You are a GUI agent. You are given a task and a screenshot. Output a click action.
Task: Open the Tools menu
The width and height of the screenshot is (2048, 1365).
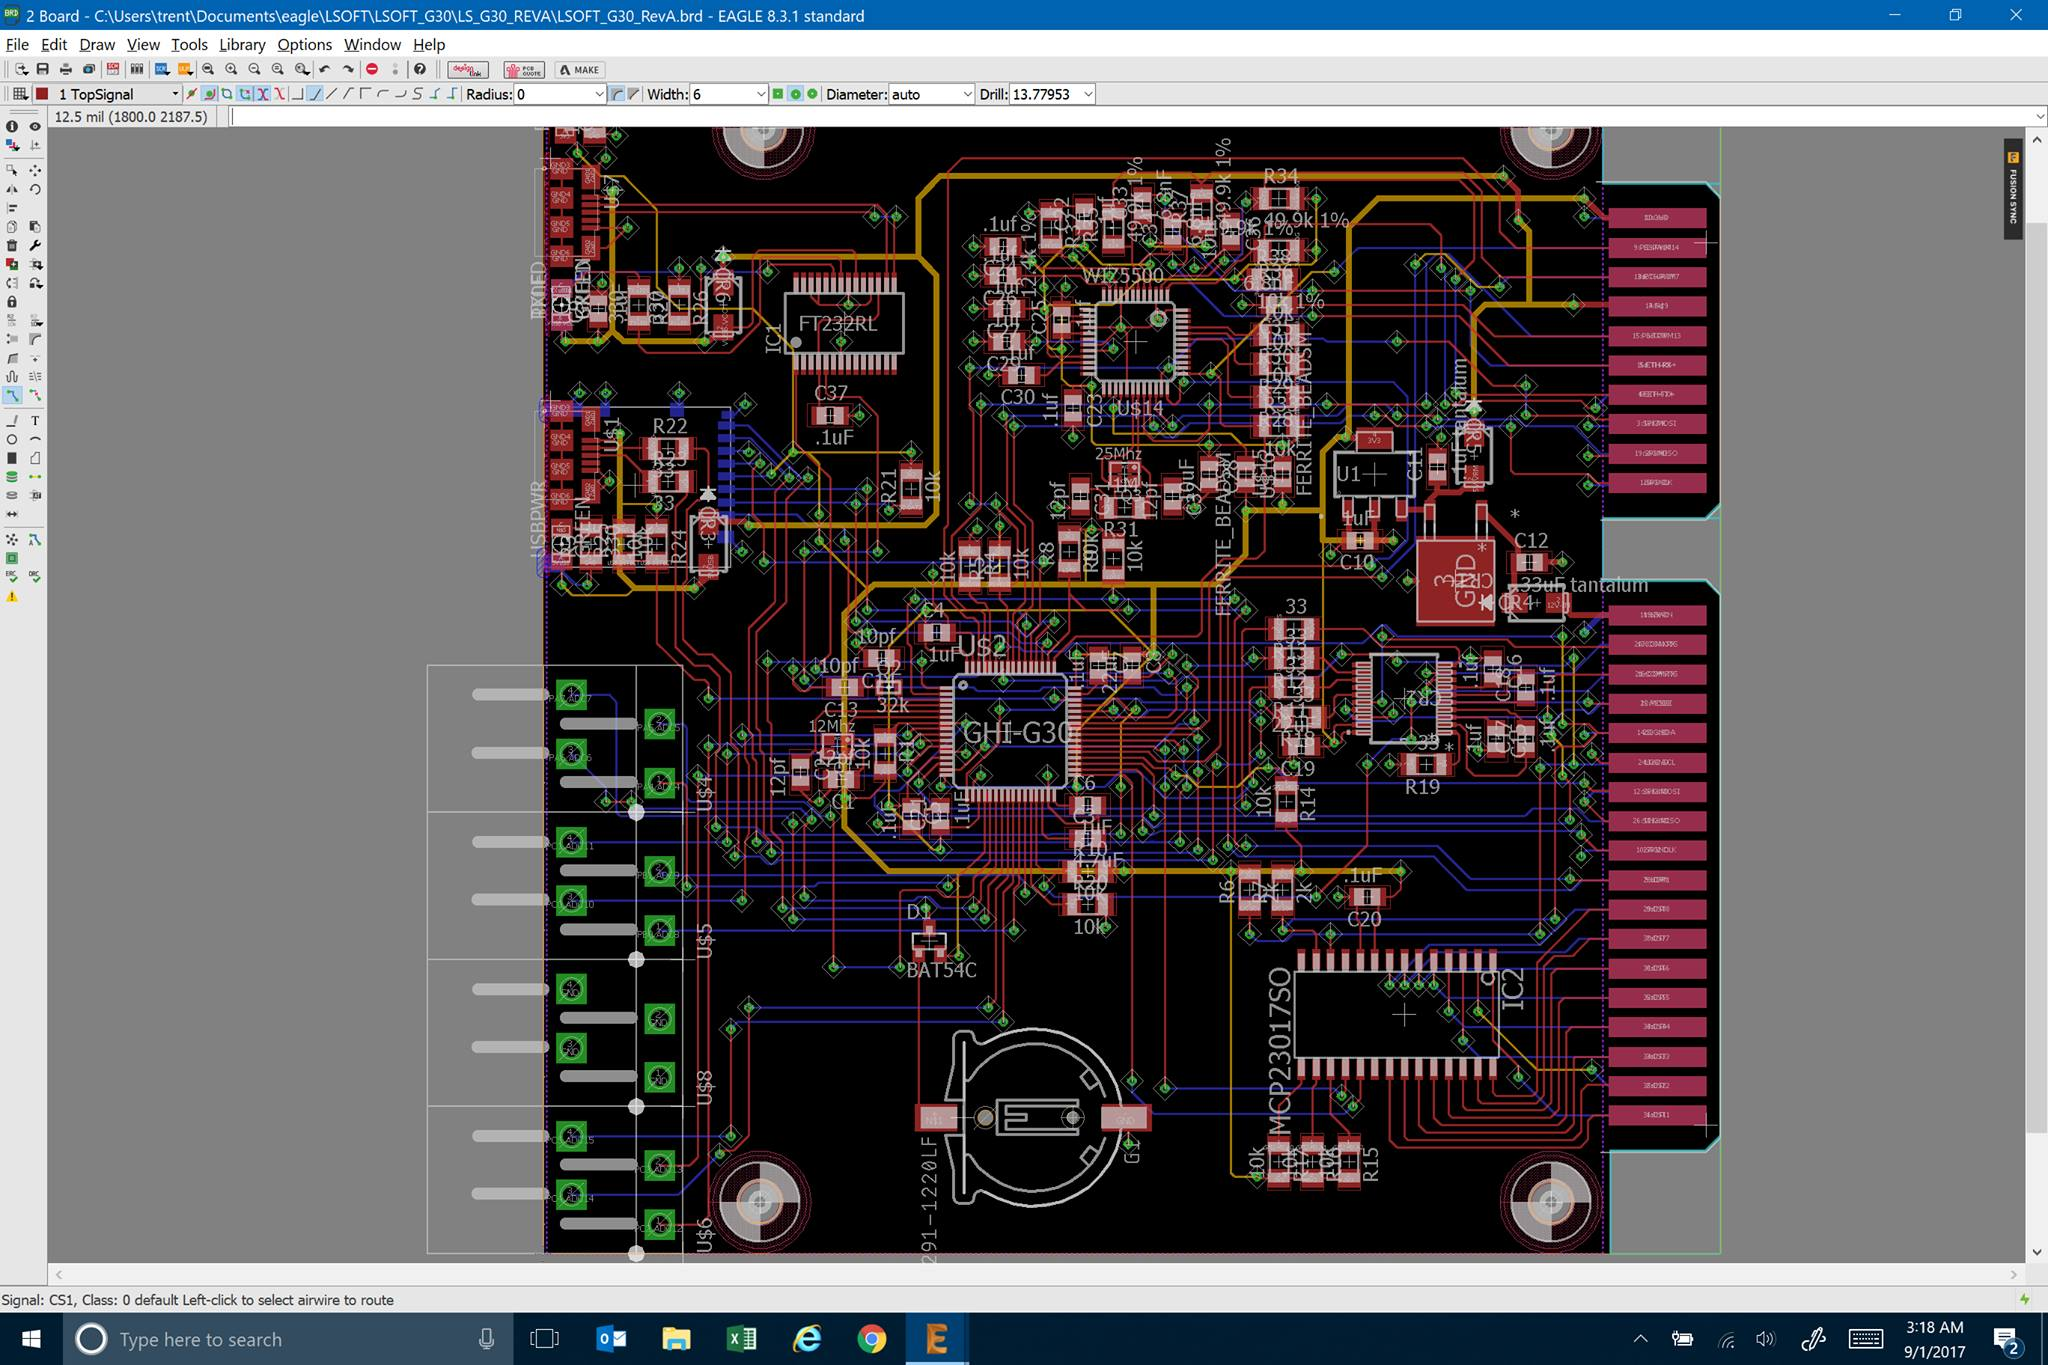[189, 45]
